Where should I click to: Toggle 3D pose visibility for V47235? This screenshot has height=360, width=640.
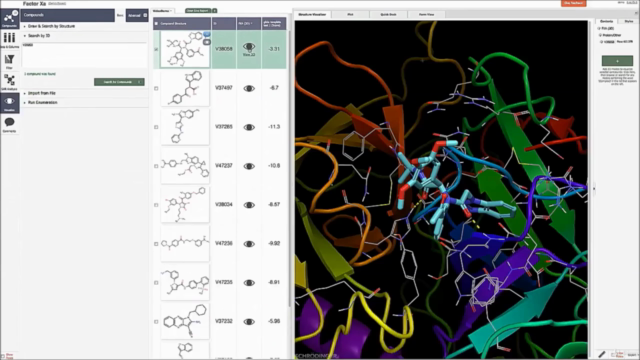pos(249,282)
